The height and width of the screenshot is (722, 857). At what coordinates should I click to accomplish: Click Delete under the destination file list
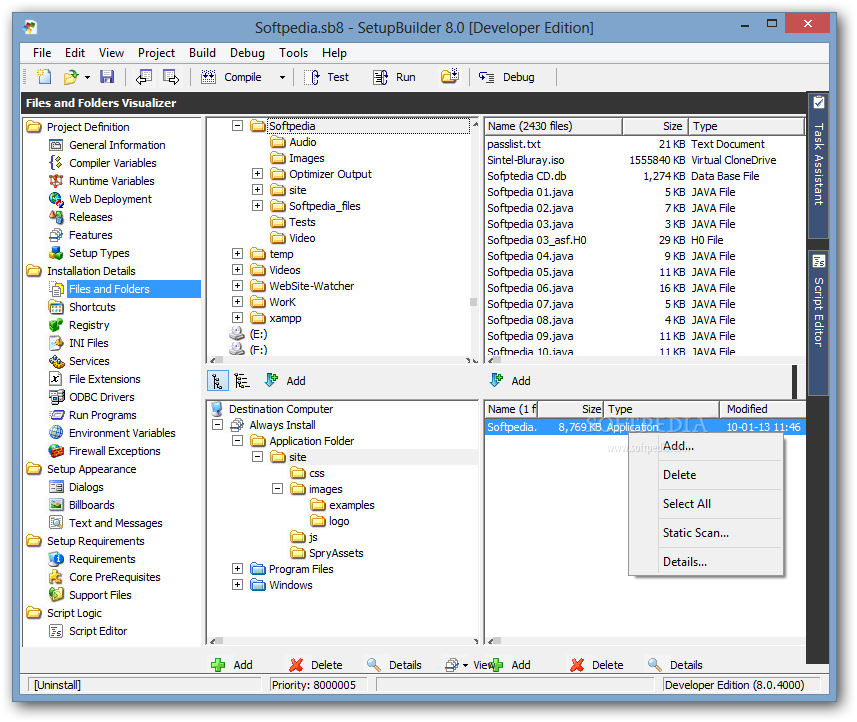[597, 665]
